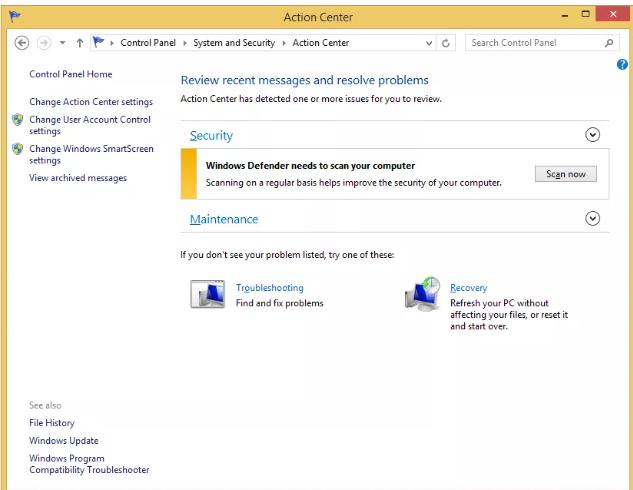This screenshot has width=633, height=490.
Task: Minimize the Action Center window
Action: [x=565, y=16]
